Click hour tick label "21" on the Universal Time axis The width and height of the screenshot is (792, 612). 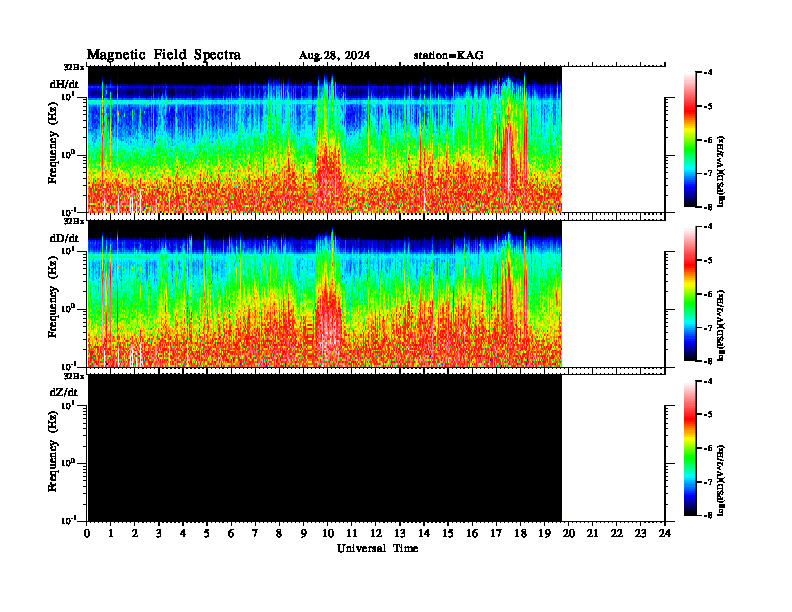592,534
